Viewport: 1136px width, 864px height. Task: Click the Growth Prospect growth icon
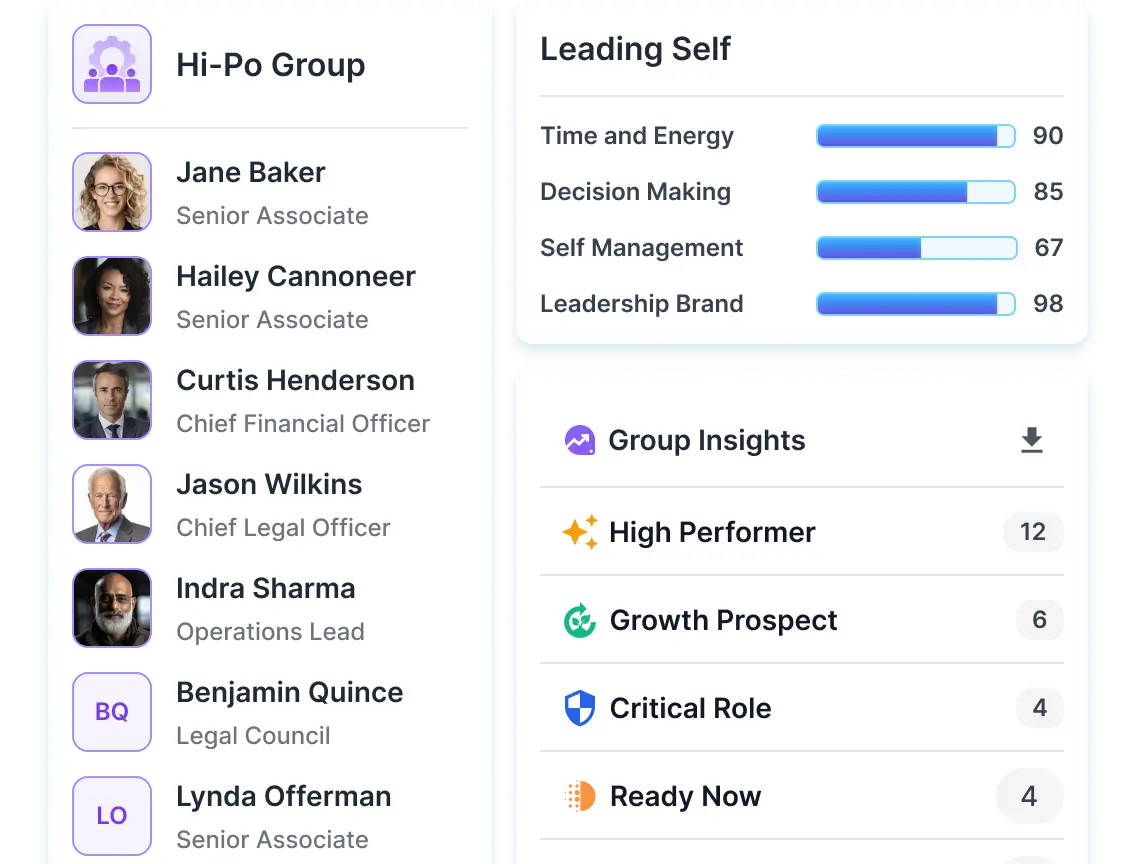pos(581,620)
